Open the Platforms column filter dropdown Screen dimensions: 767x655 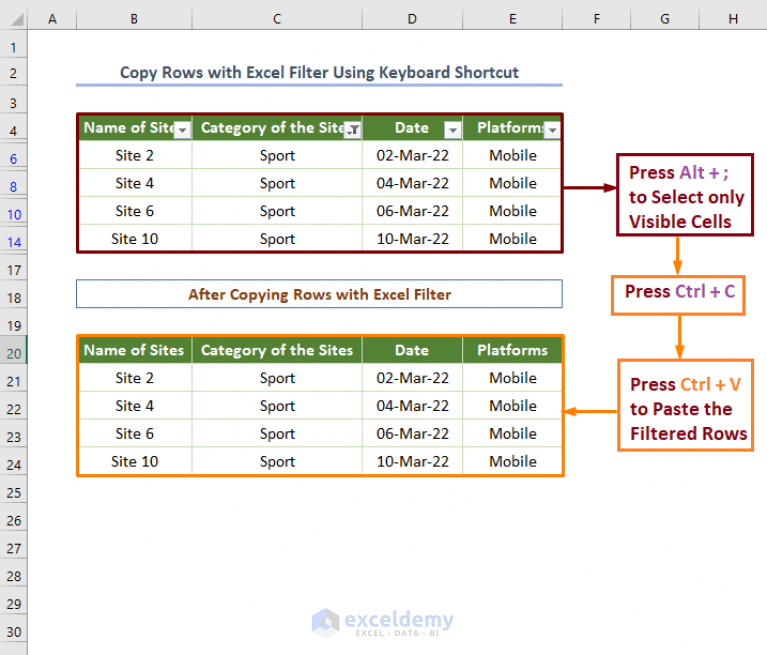coord(553,130)
